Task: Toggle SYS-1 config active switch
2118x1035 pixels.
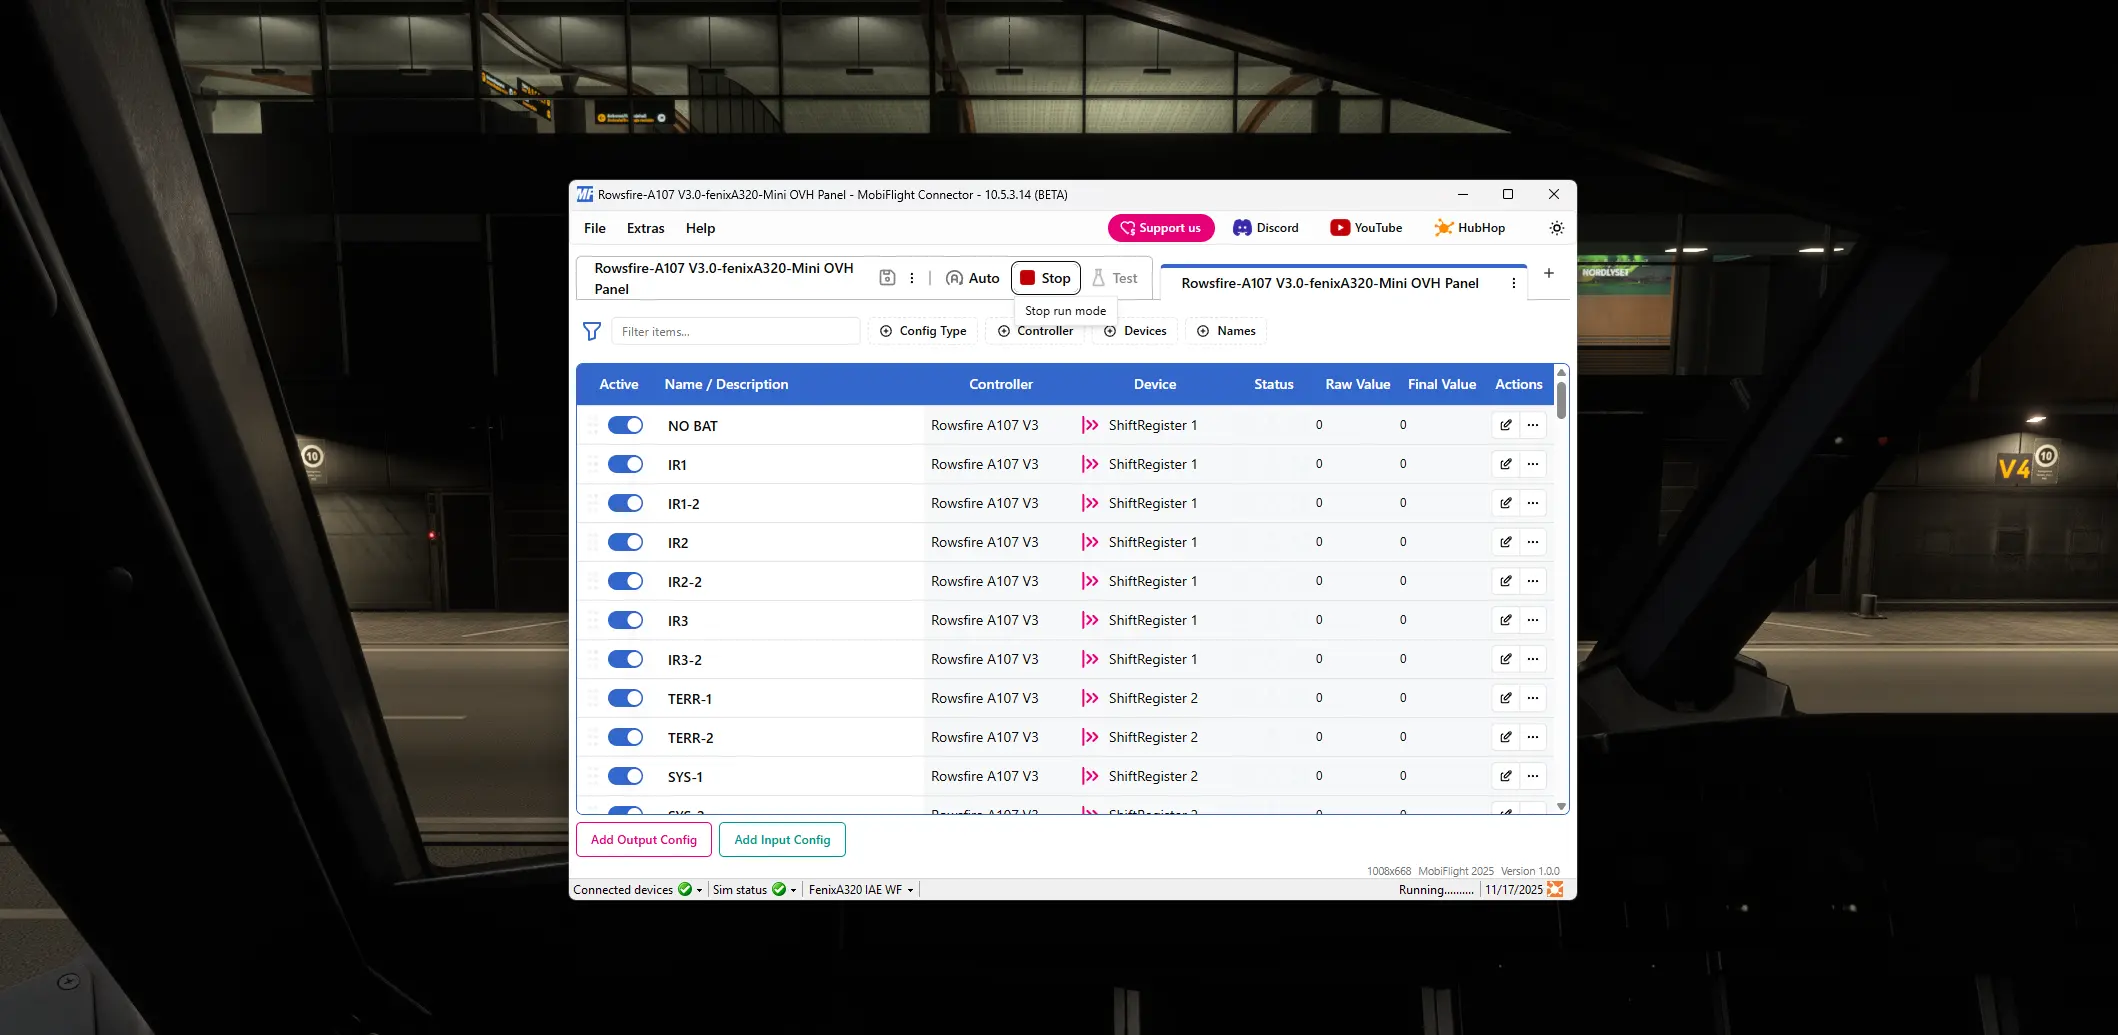Action: coord(625,776)
